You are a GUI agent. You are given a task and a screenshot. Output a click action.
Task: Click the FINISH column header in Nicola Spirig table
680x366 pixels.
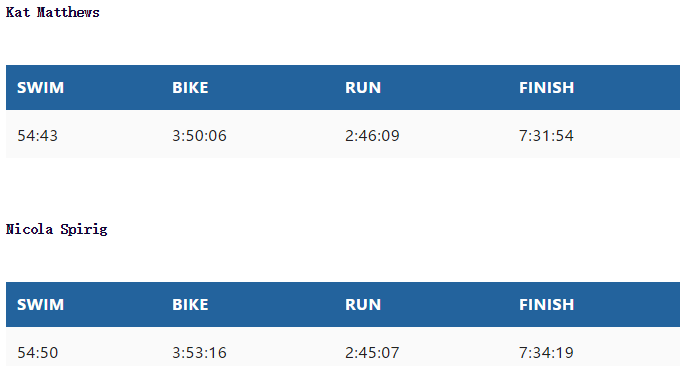click(546, 304)
